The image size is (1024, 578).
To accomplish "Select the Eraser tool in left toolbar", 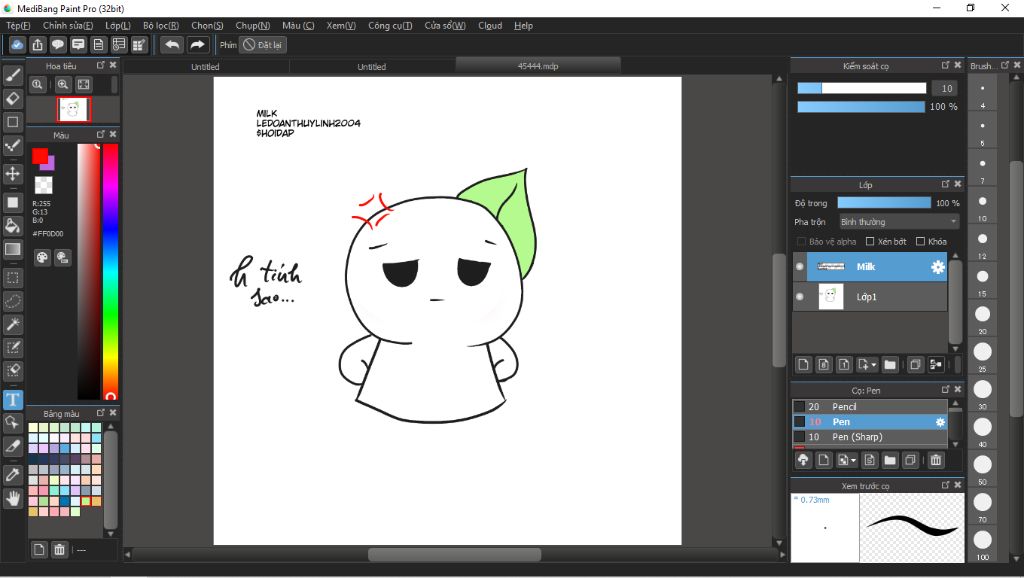I will click(13, 98).
